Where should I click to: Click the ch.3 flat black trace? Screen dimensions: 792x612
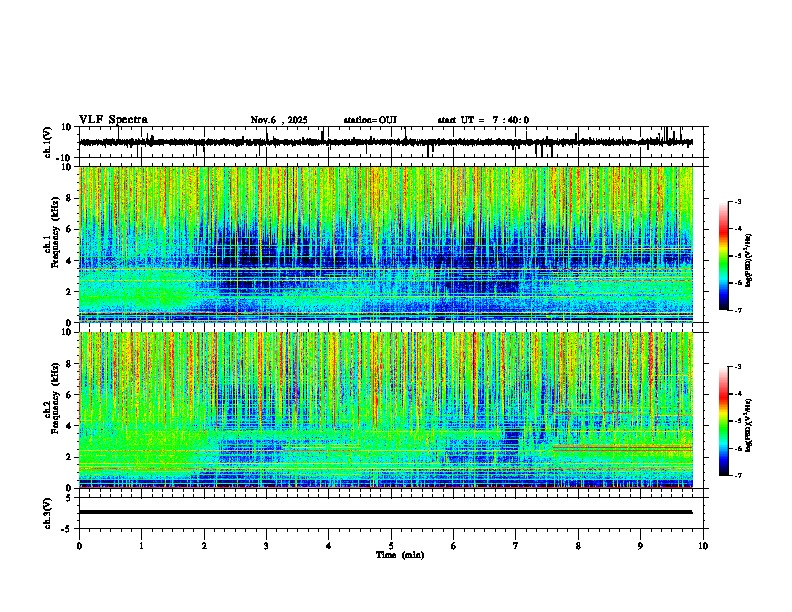[386, 512]
